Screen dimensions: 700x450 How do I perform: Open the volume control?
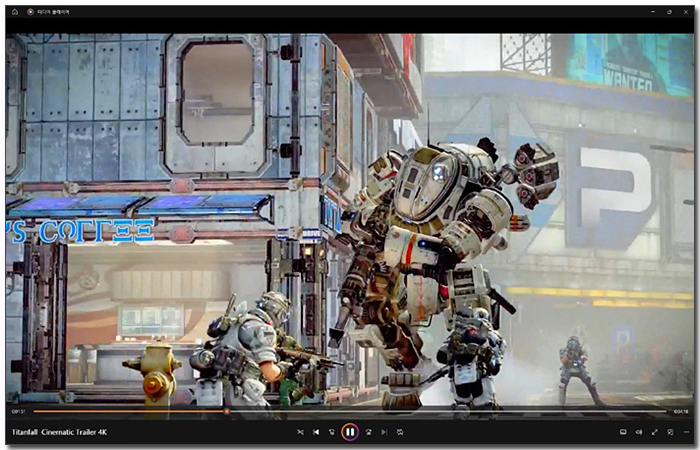coord(639,432)
